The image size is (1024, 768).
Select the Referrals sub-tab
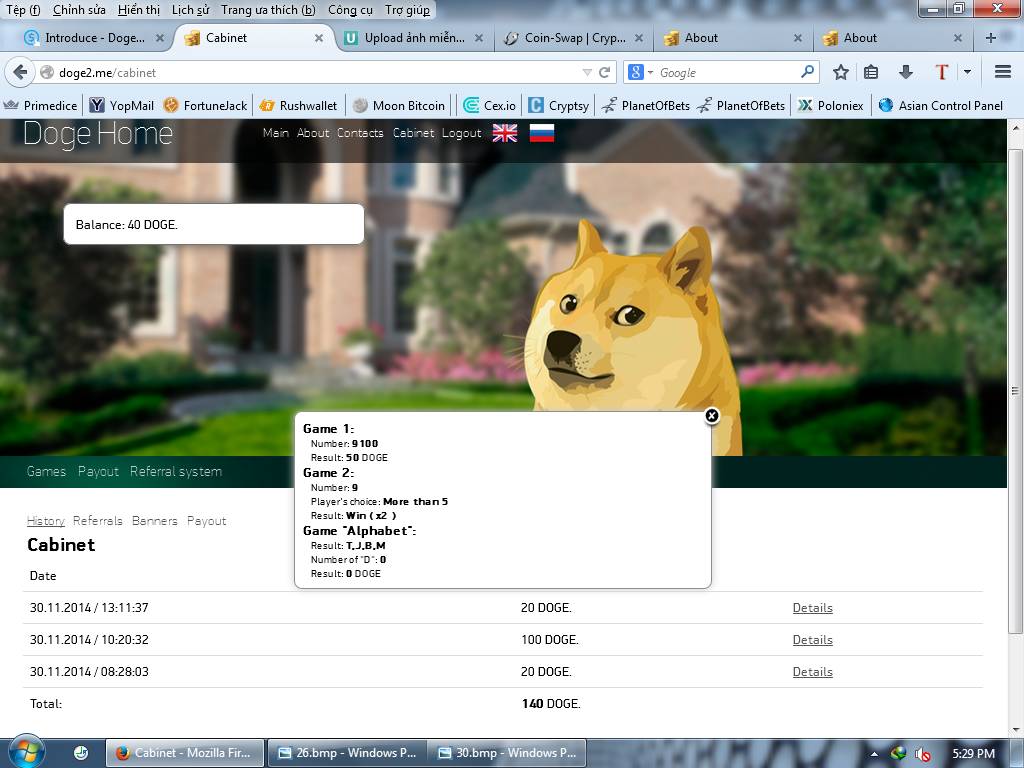98,521
